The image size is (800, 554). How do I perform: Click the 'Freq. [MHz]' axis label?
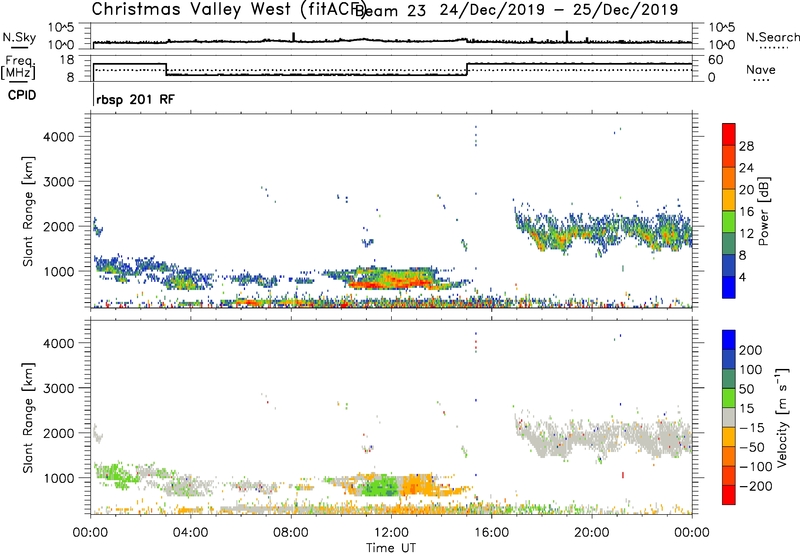[x=18, y=68]
